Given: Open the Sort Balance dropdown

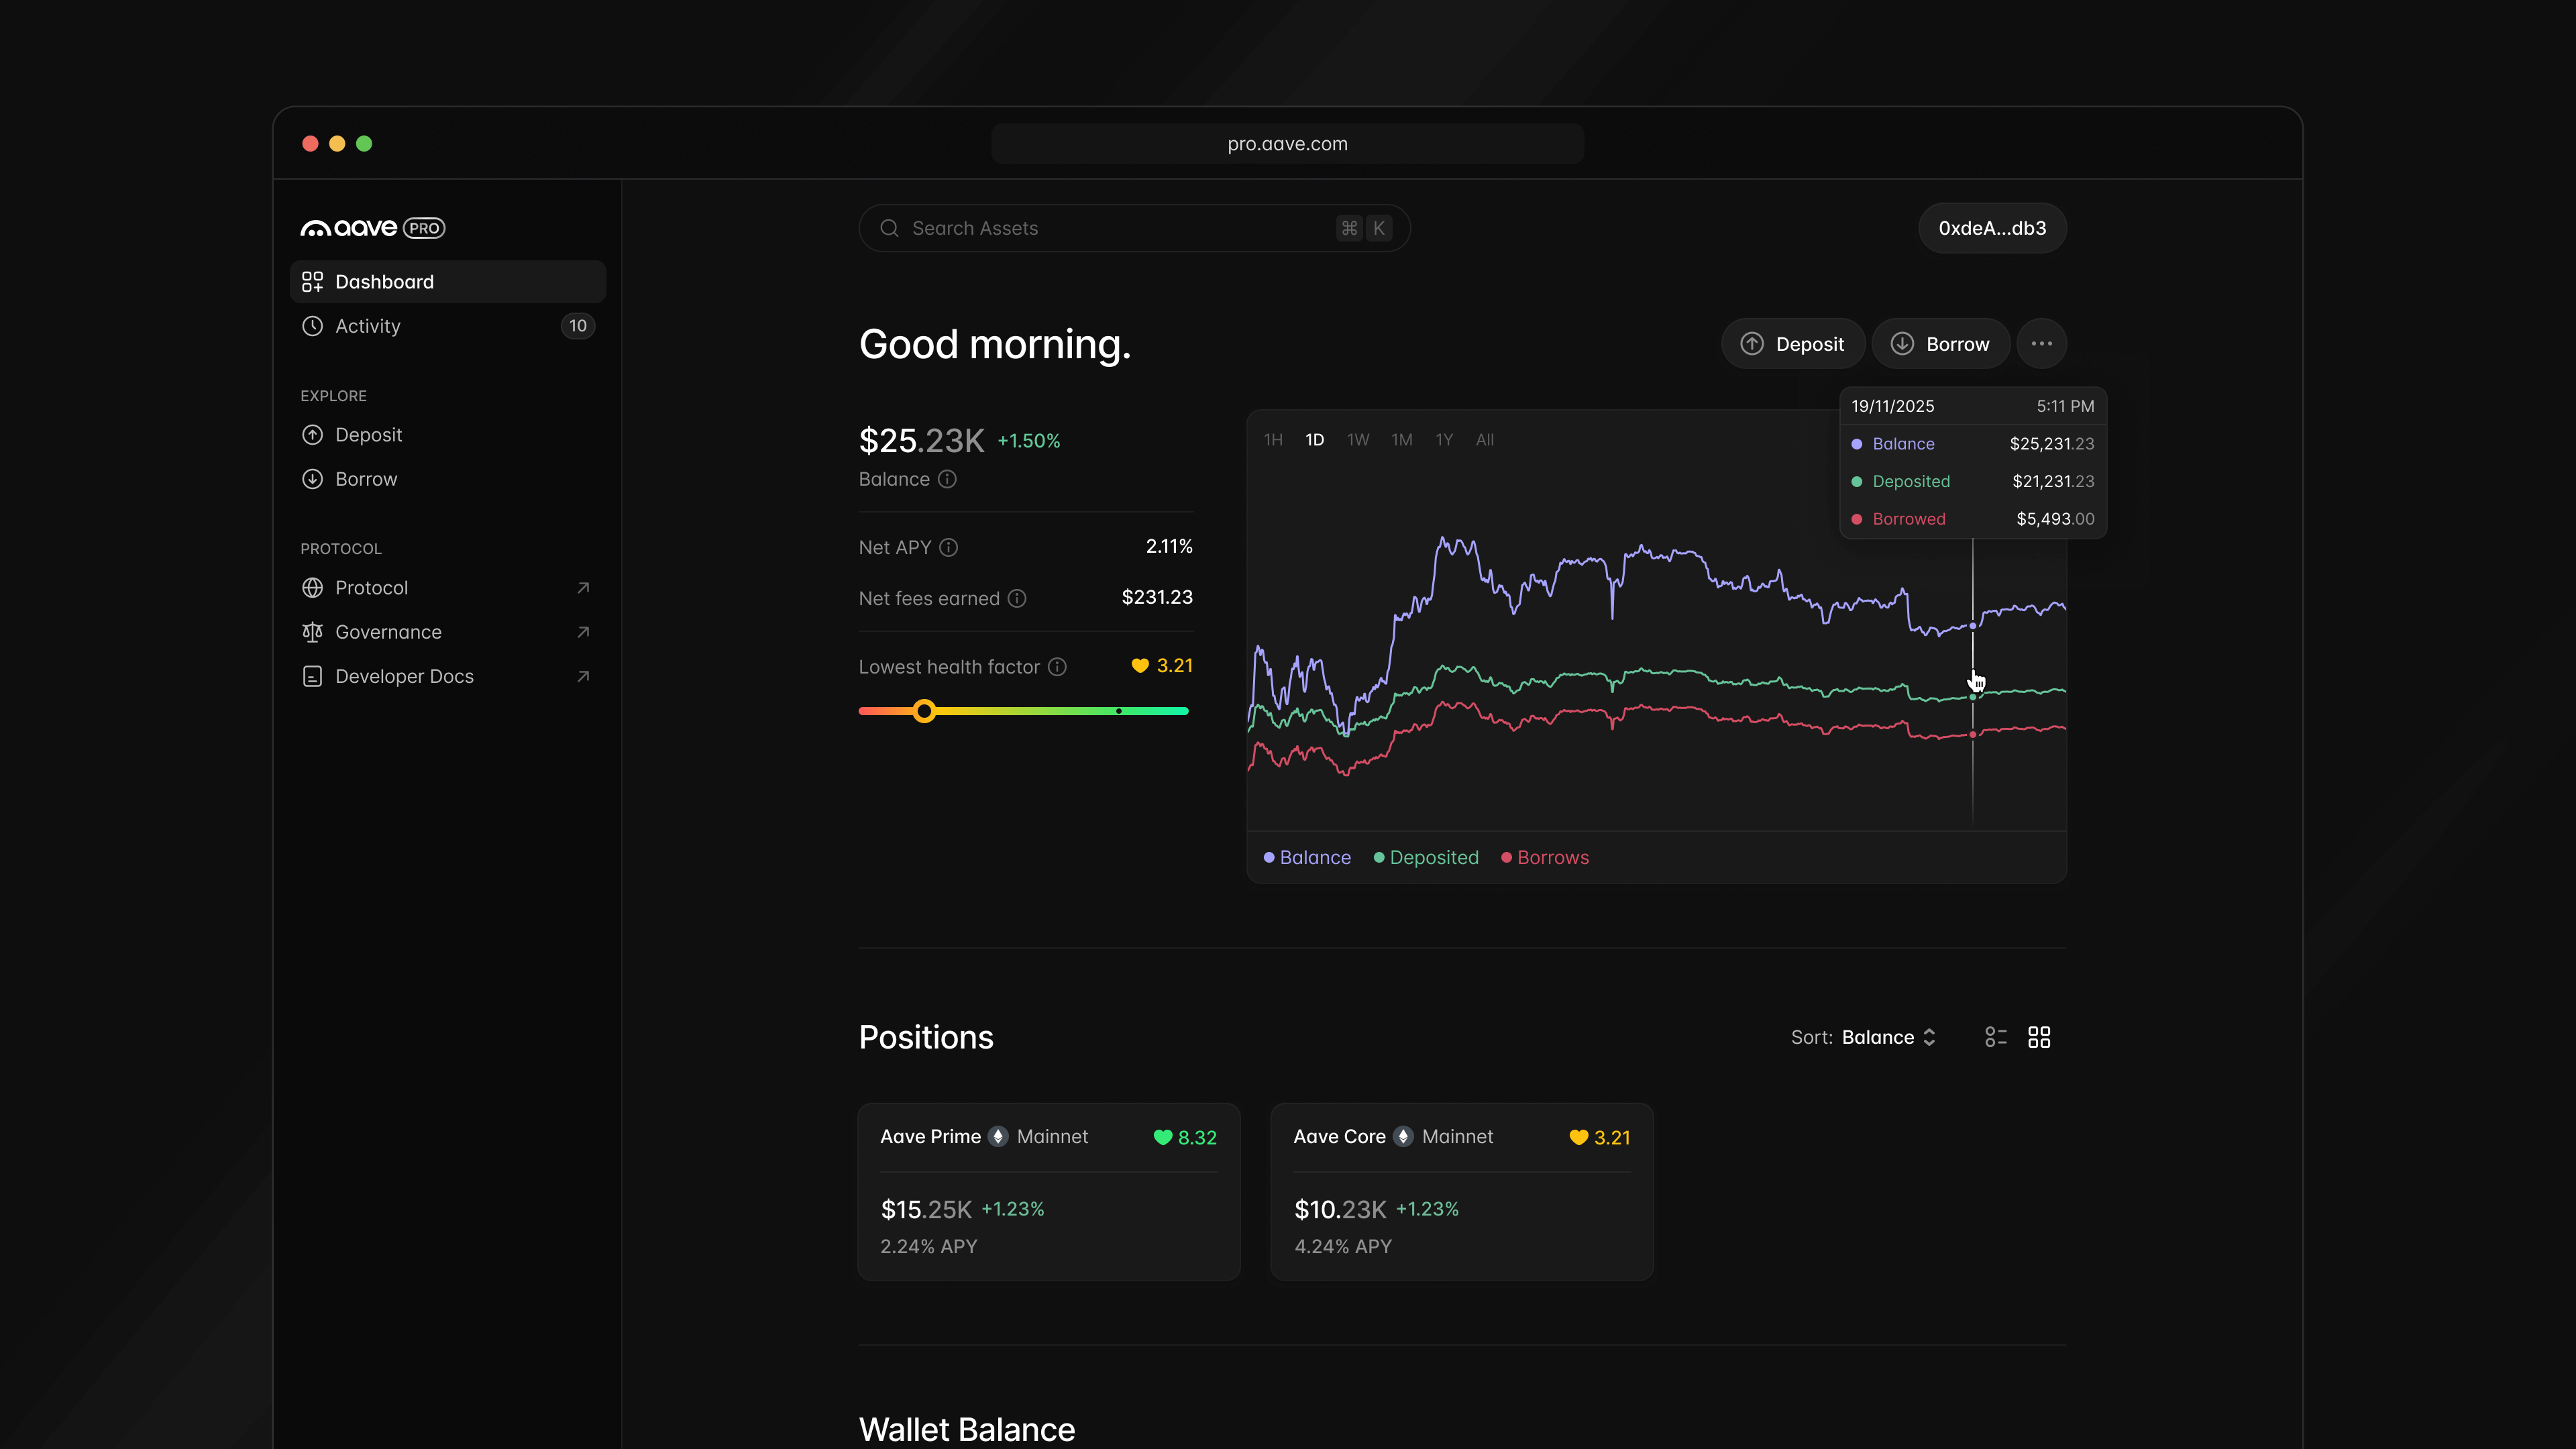Looking at the screenshot, I should pyautogui.click(x=1888, y=1037).
